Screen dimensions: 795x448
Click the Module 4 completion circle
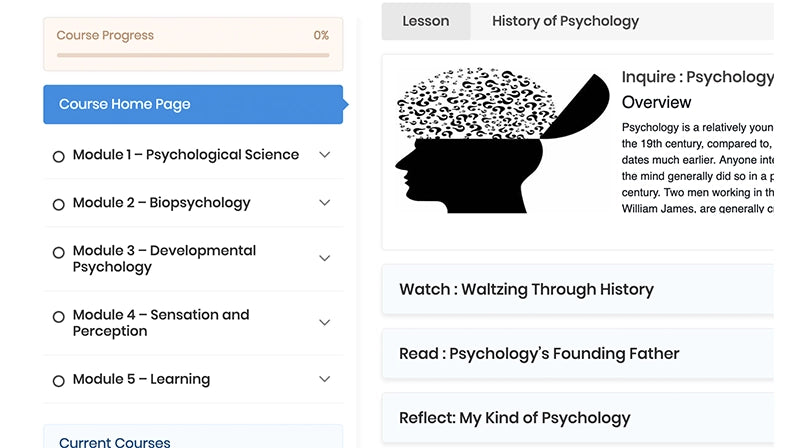(x=58, y=317)
